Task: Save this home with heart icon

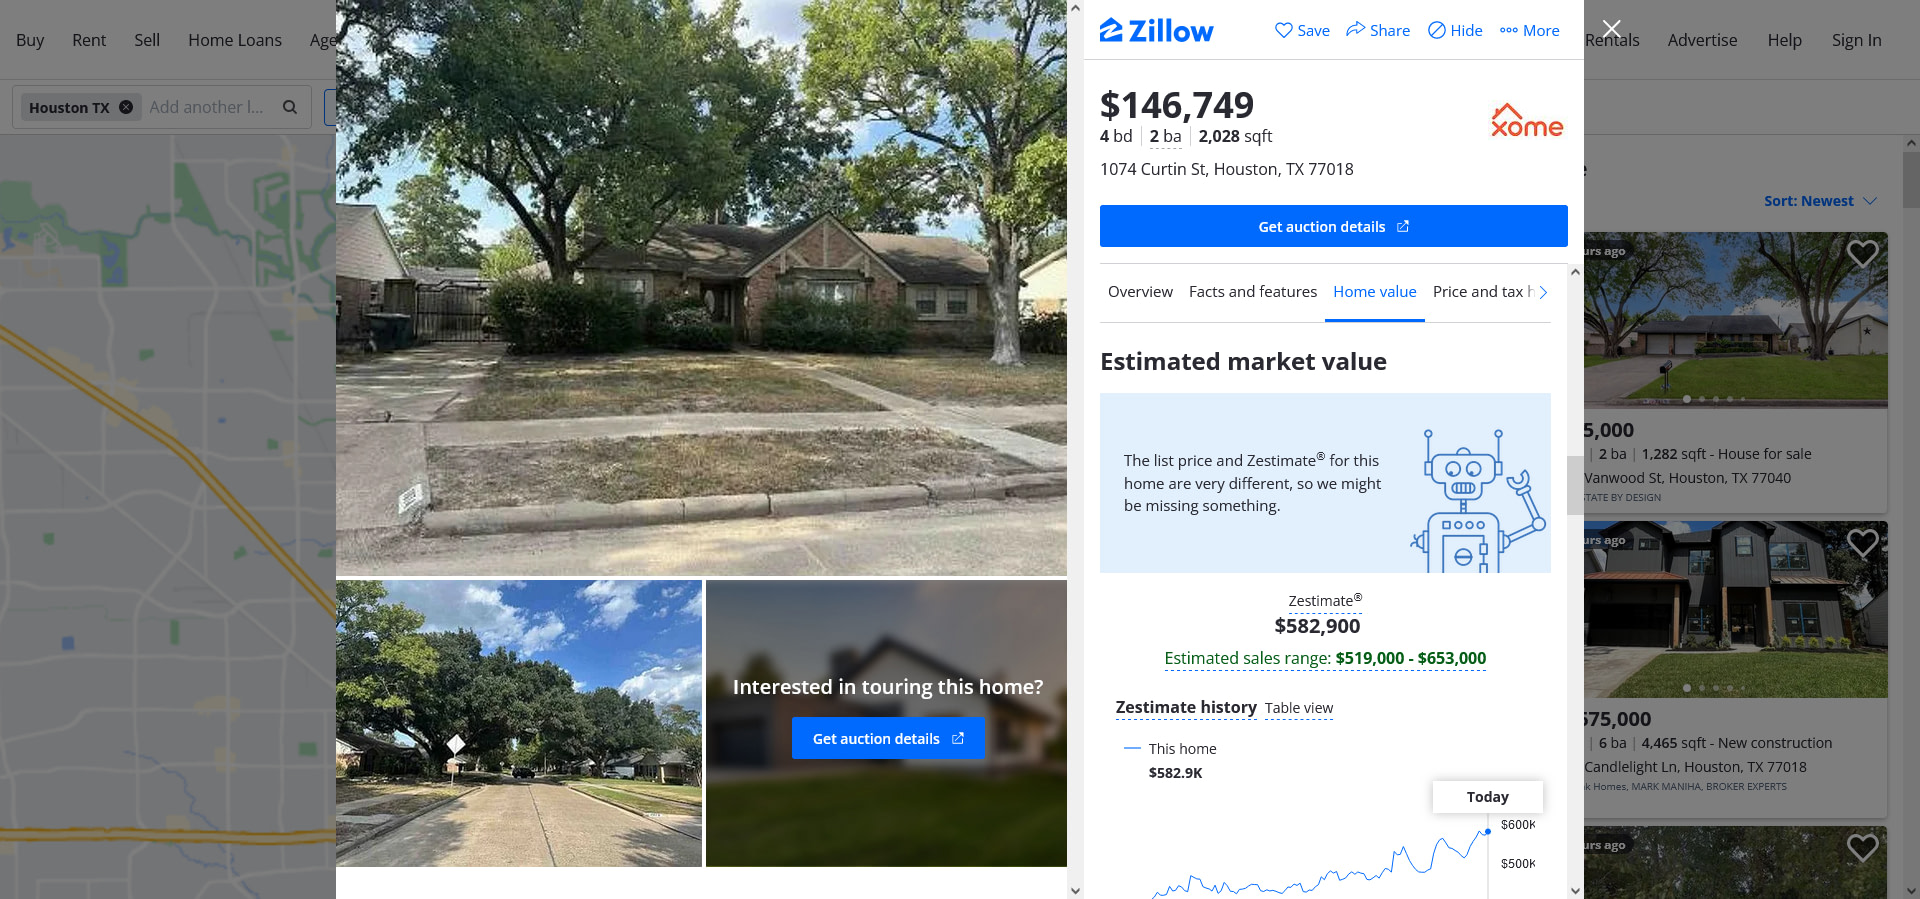Action: 1302,30
